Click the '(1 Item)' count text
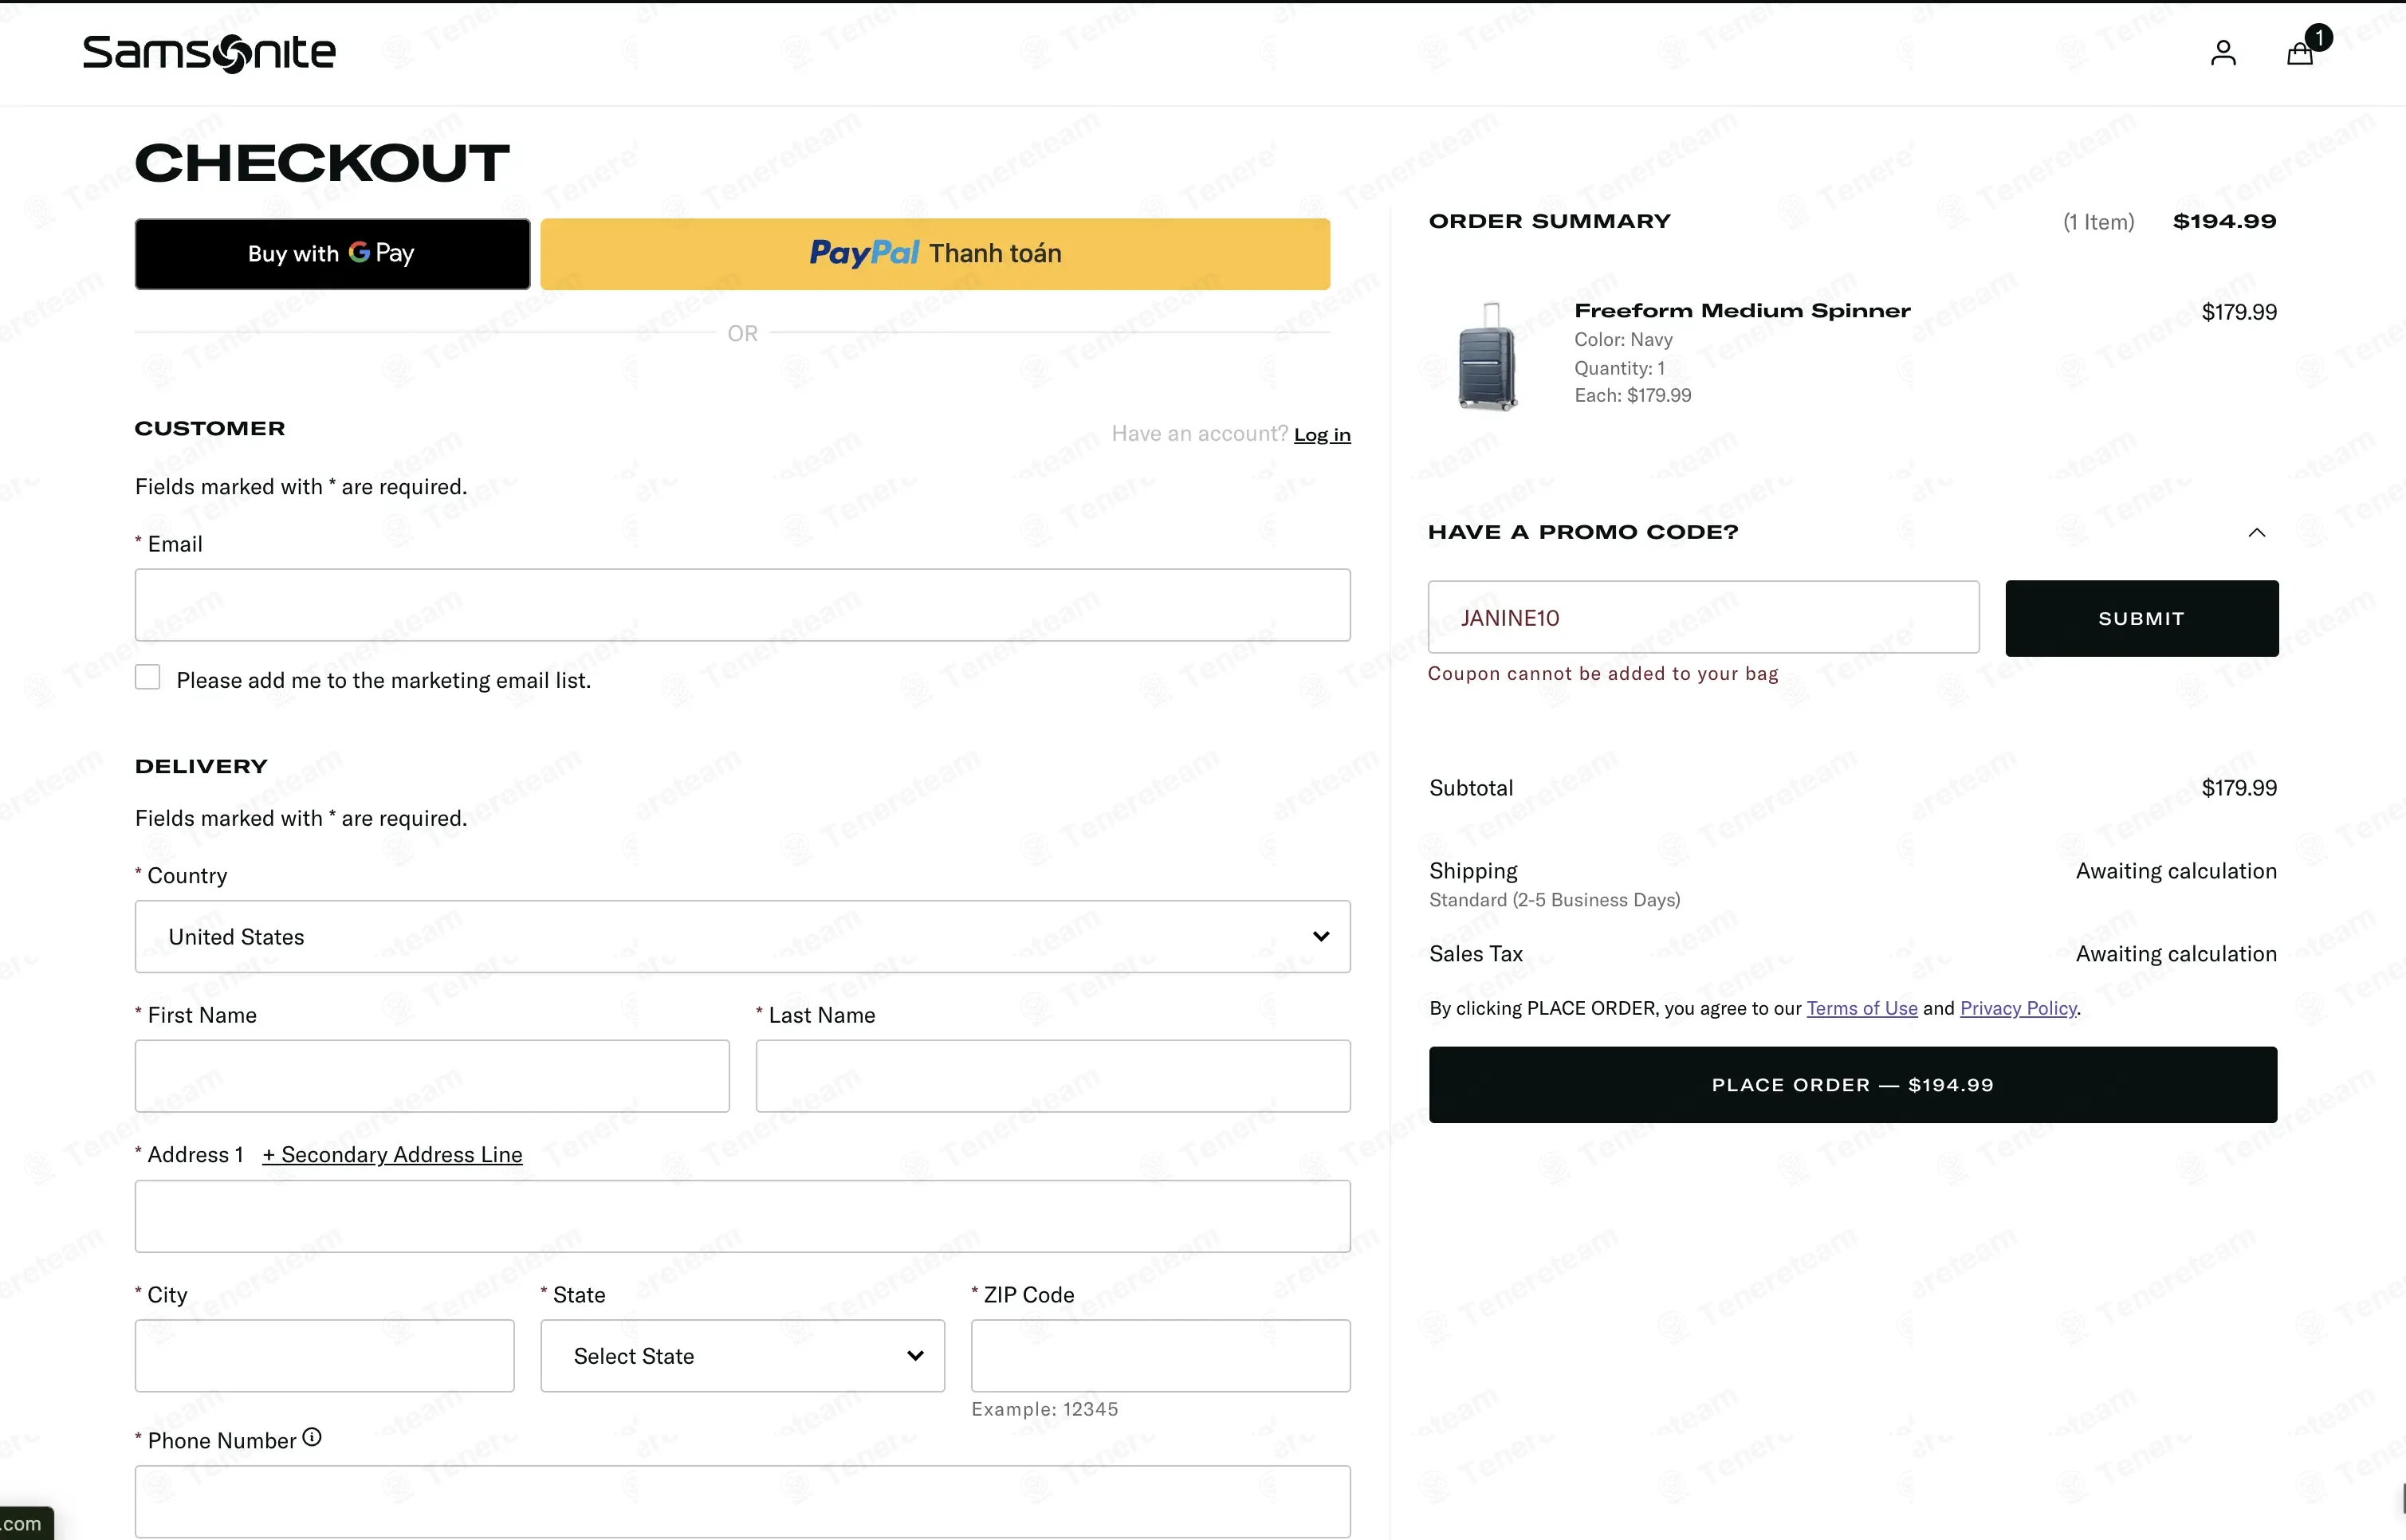This screenshot has width=2406, height=1540. (x=2098, y=222)
